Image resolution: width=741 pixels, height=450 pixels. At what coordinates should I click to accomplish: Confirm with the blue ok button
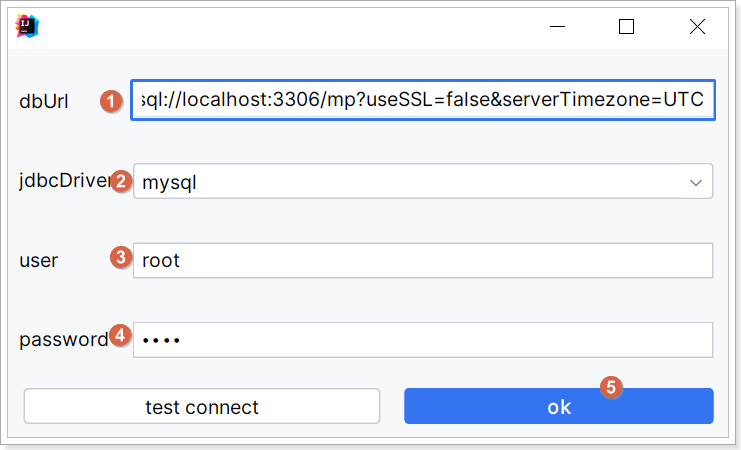point(559,406)
